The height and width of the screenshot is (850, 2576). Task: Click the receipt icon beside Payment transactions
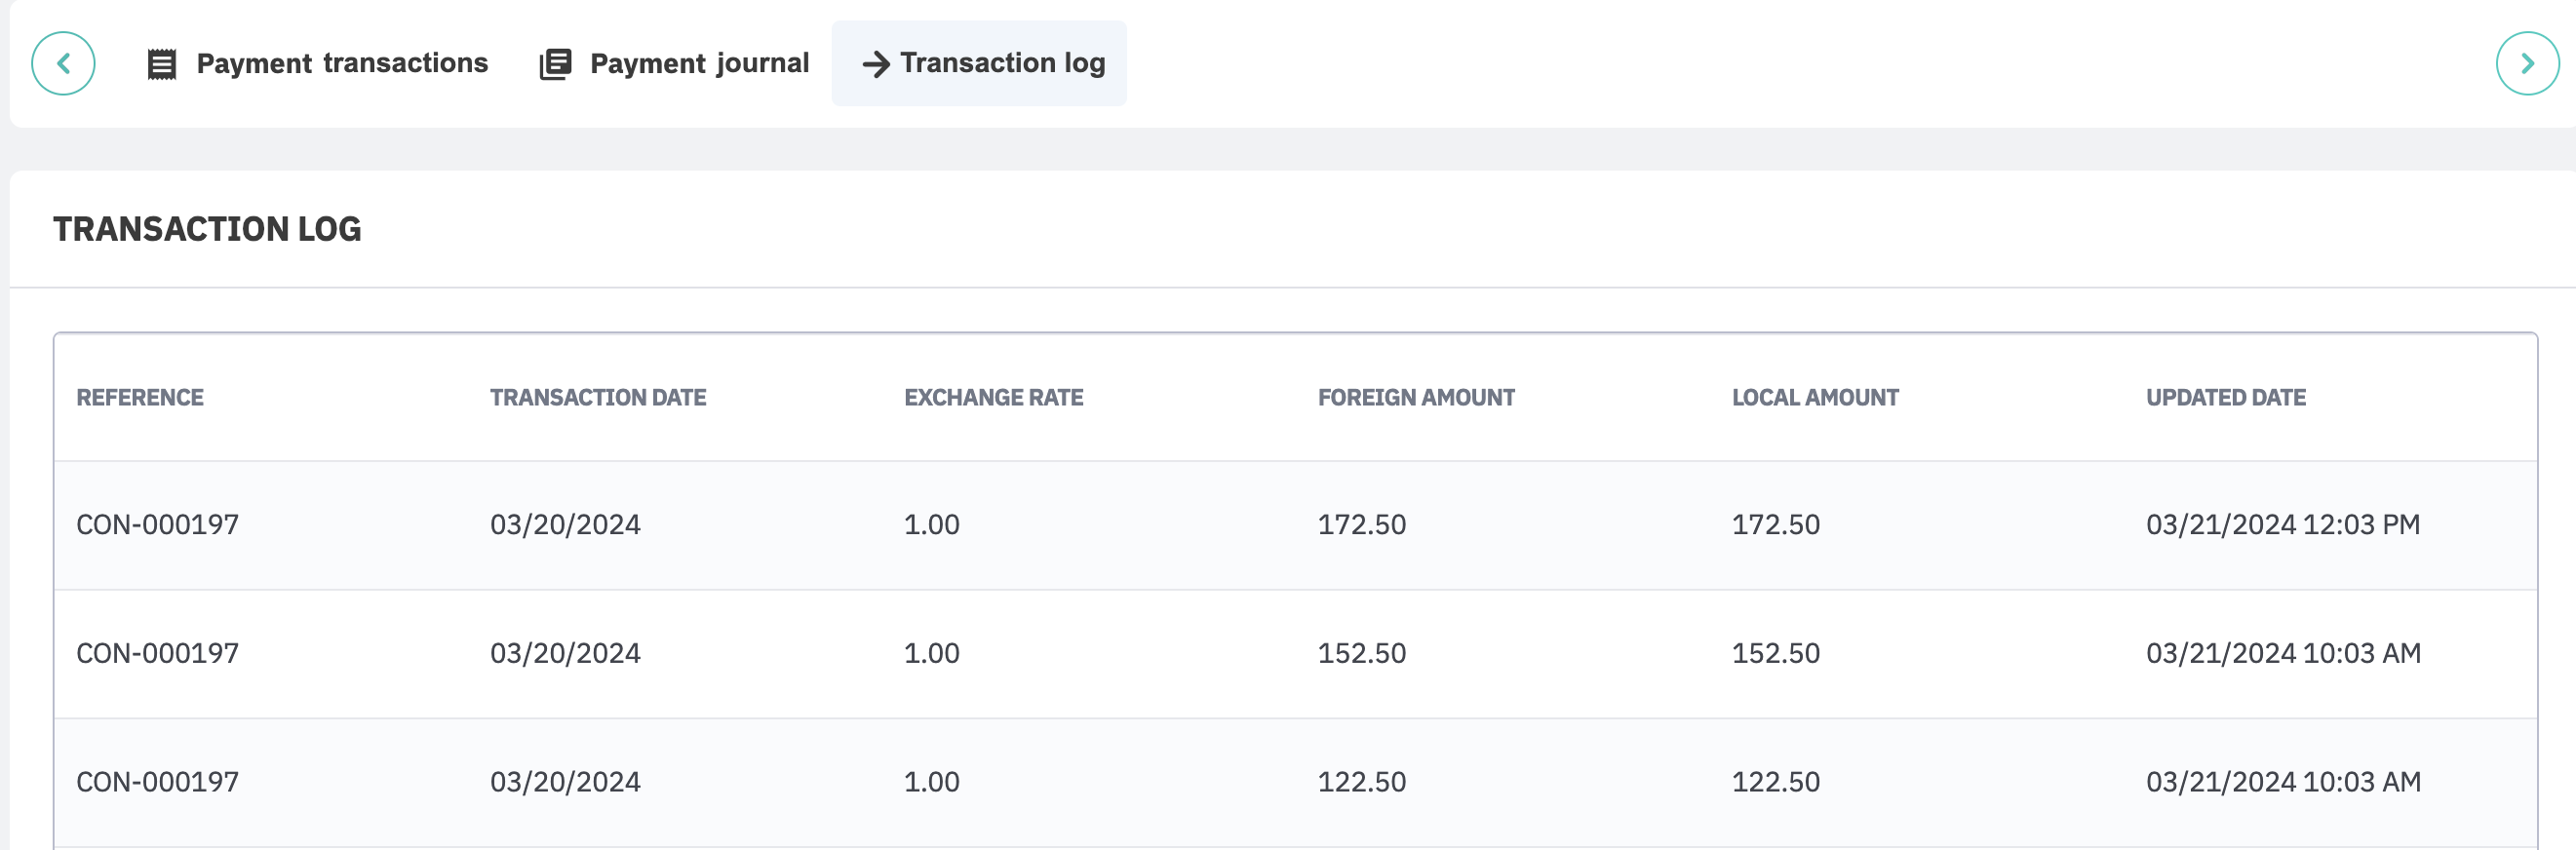click(x=162, y=64)
